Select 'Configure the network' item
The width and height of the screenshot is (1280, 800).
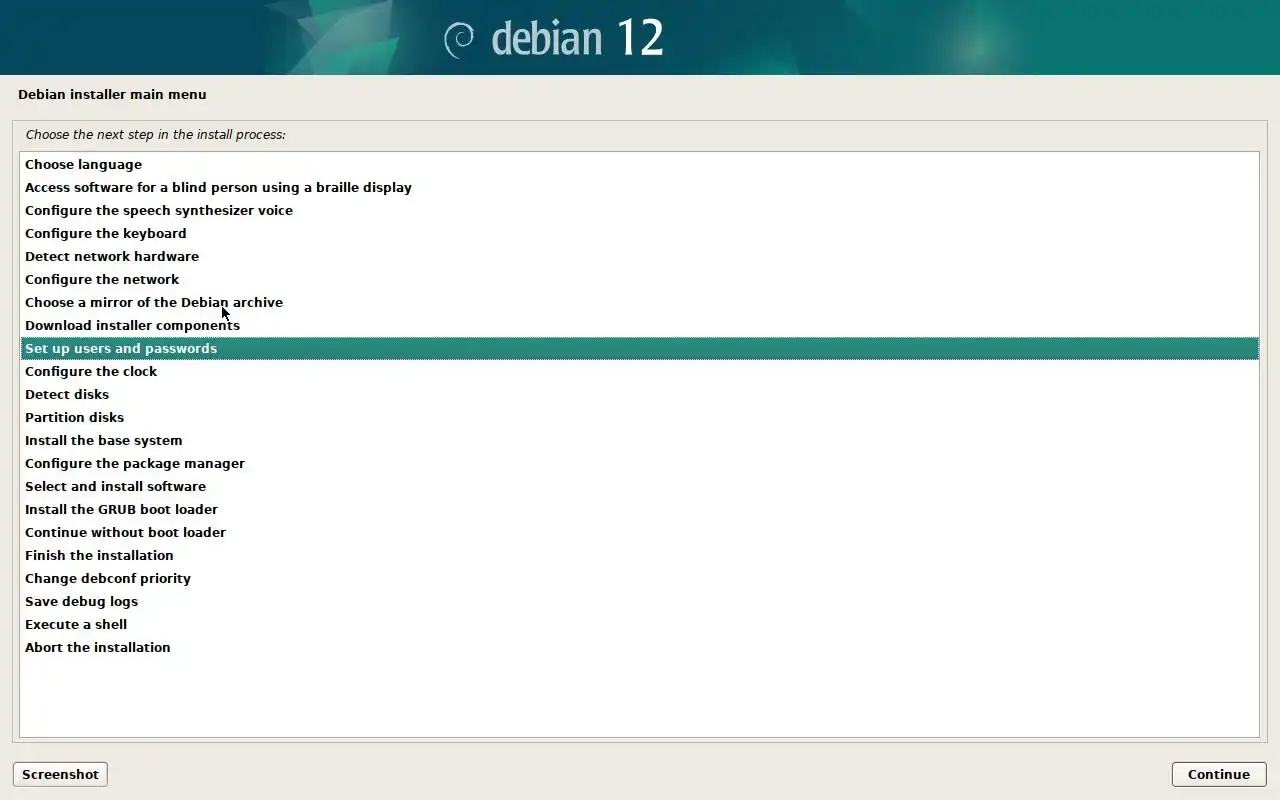(640, 279)
